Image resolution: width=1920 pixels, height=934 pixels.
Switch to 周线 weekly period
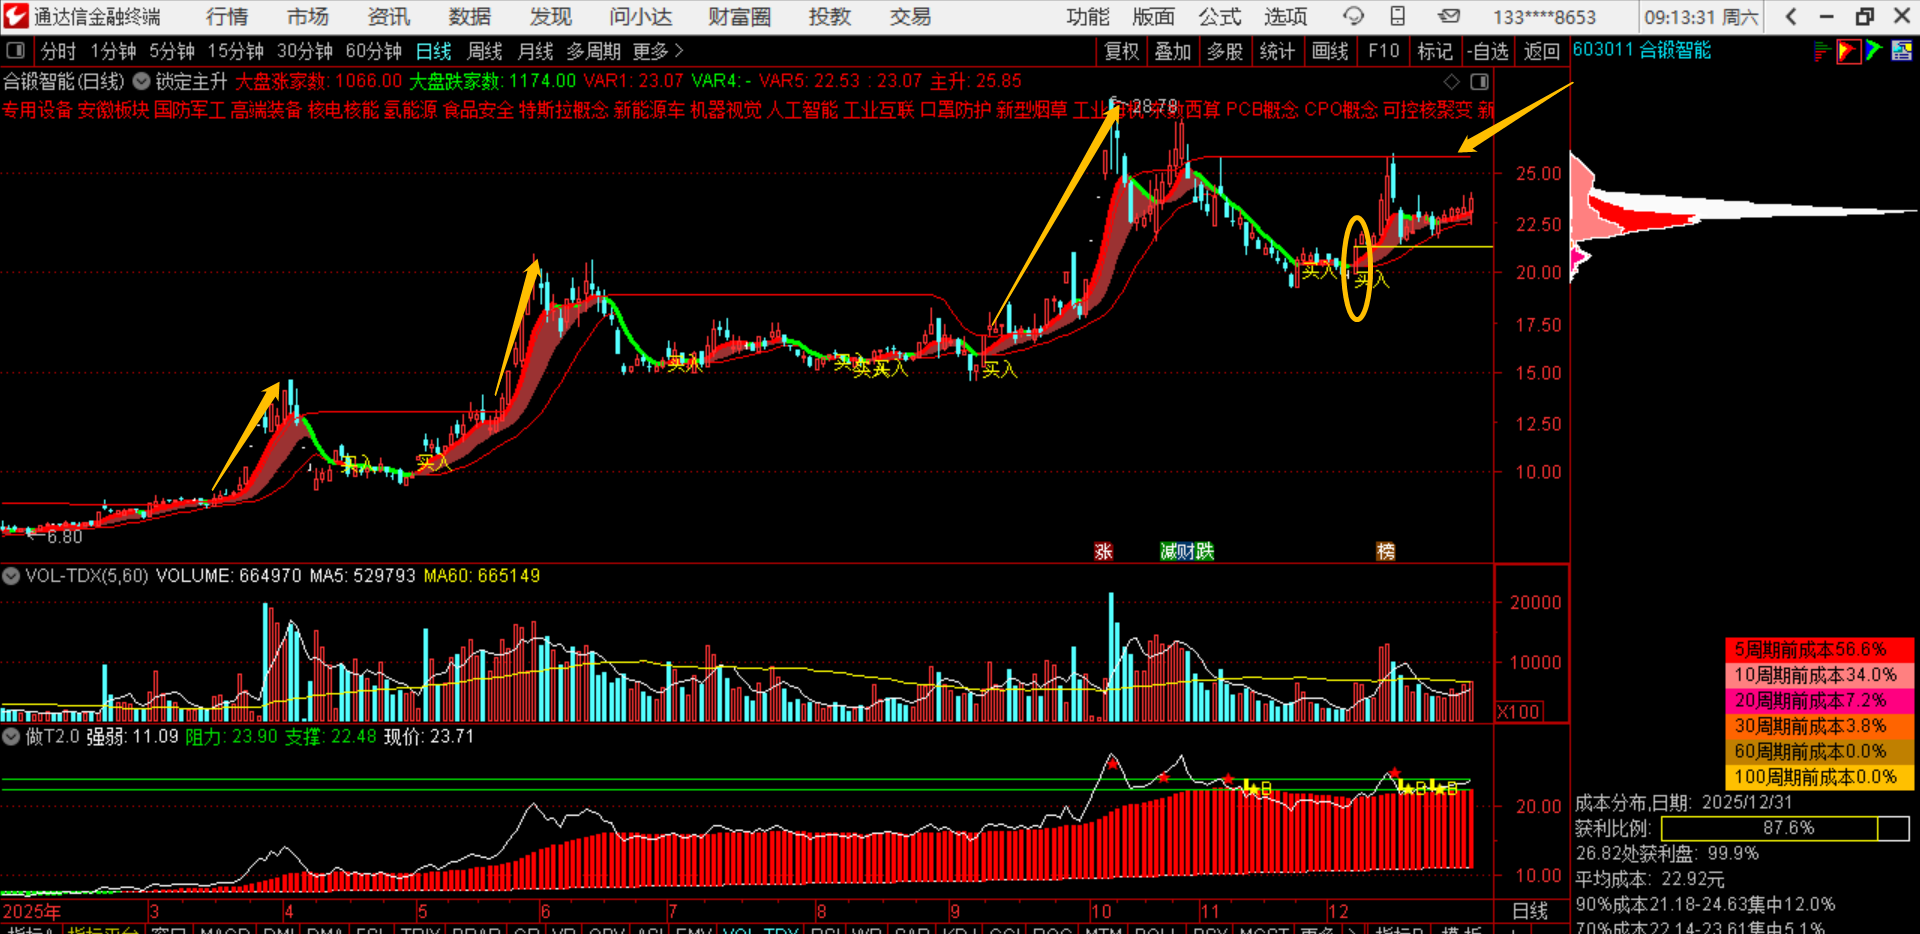485,51
